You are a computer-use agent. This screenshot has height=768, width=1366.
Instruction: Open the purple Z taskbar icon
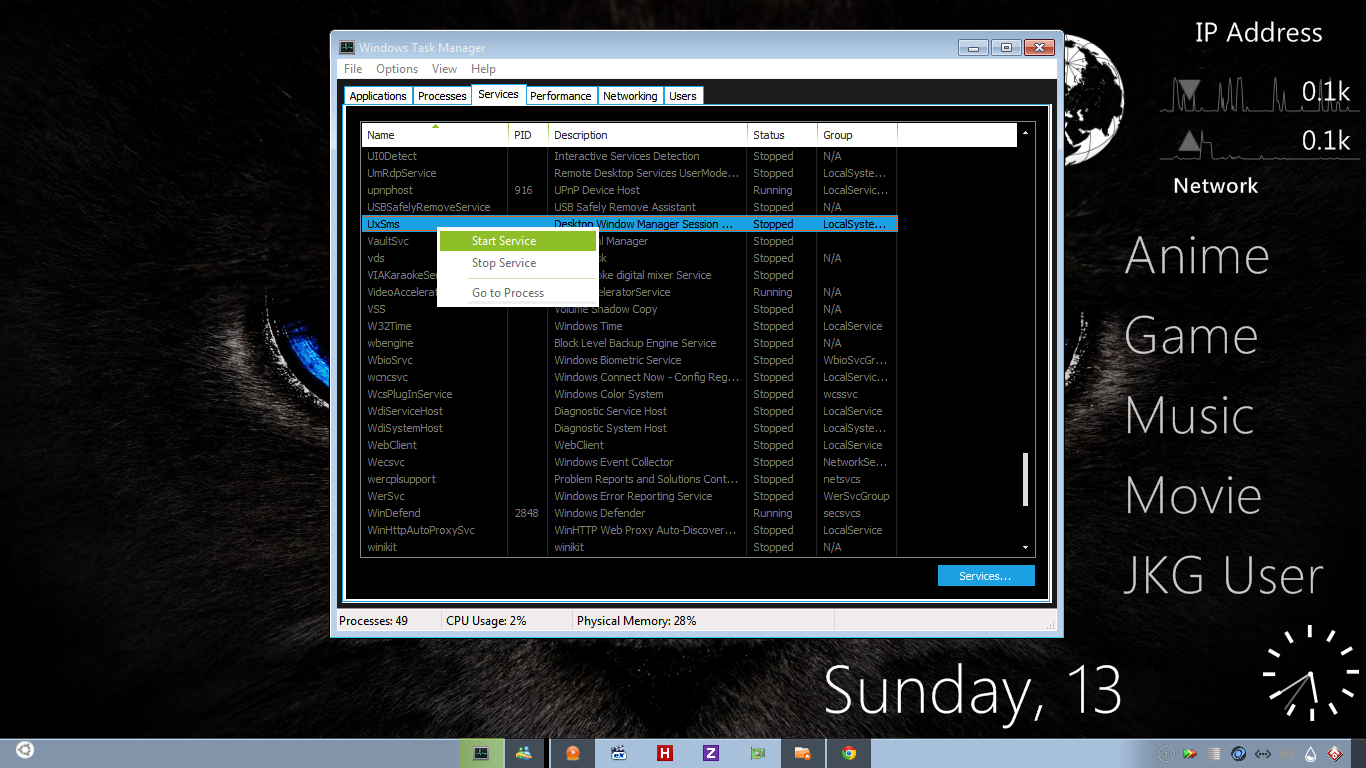(711, 754)
